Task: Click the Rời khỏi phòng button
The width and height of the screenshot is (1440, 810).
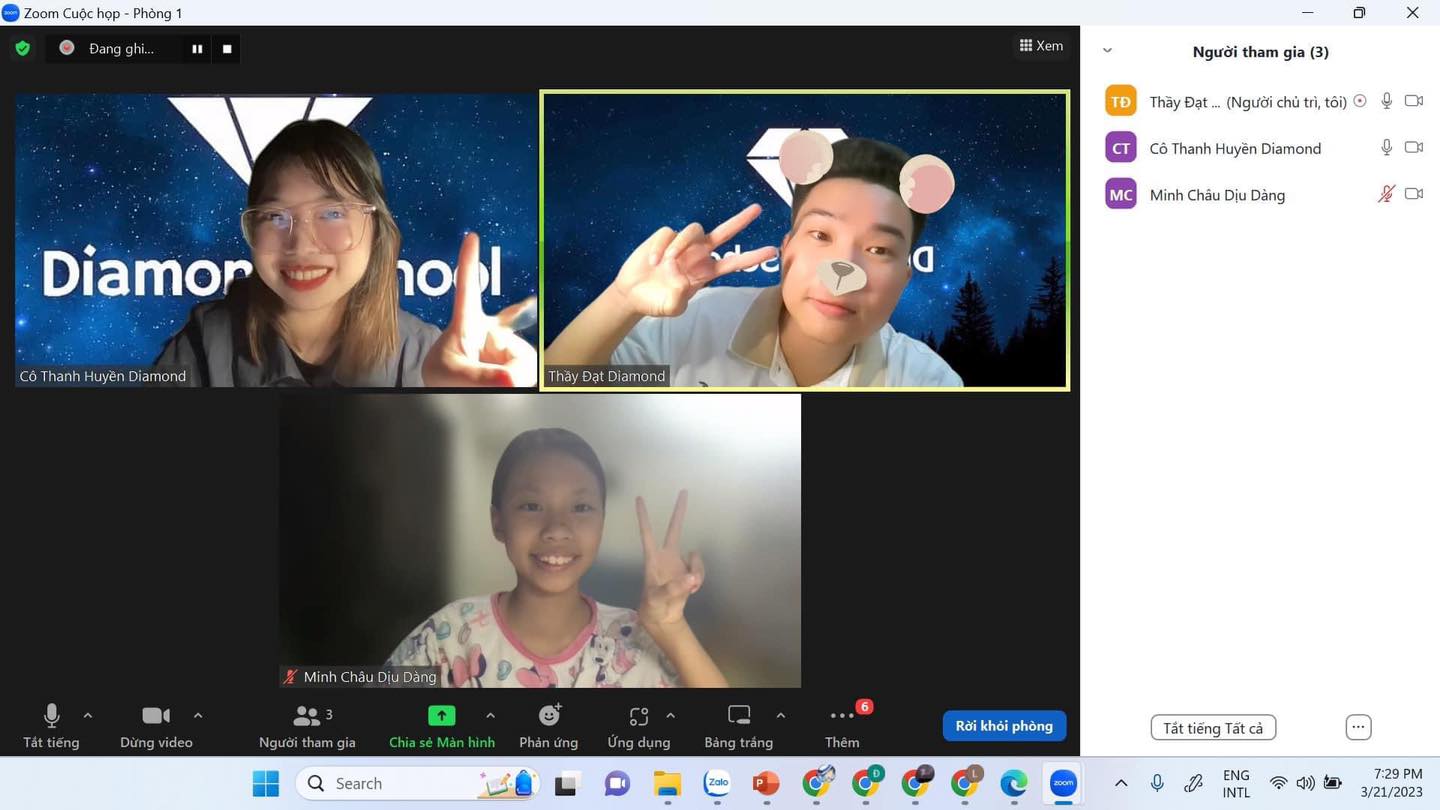Action: (1004, 726)
